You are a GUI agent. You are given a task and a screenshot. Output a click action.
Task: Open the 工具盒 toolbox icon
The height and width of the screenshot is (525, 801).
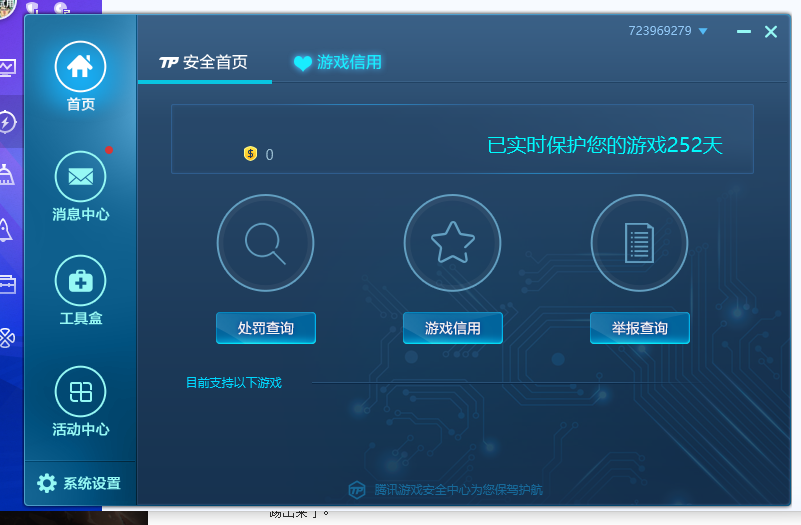click(x=80, y=280)
